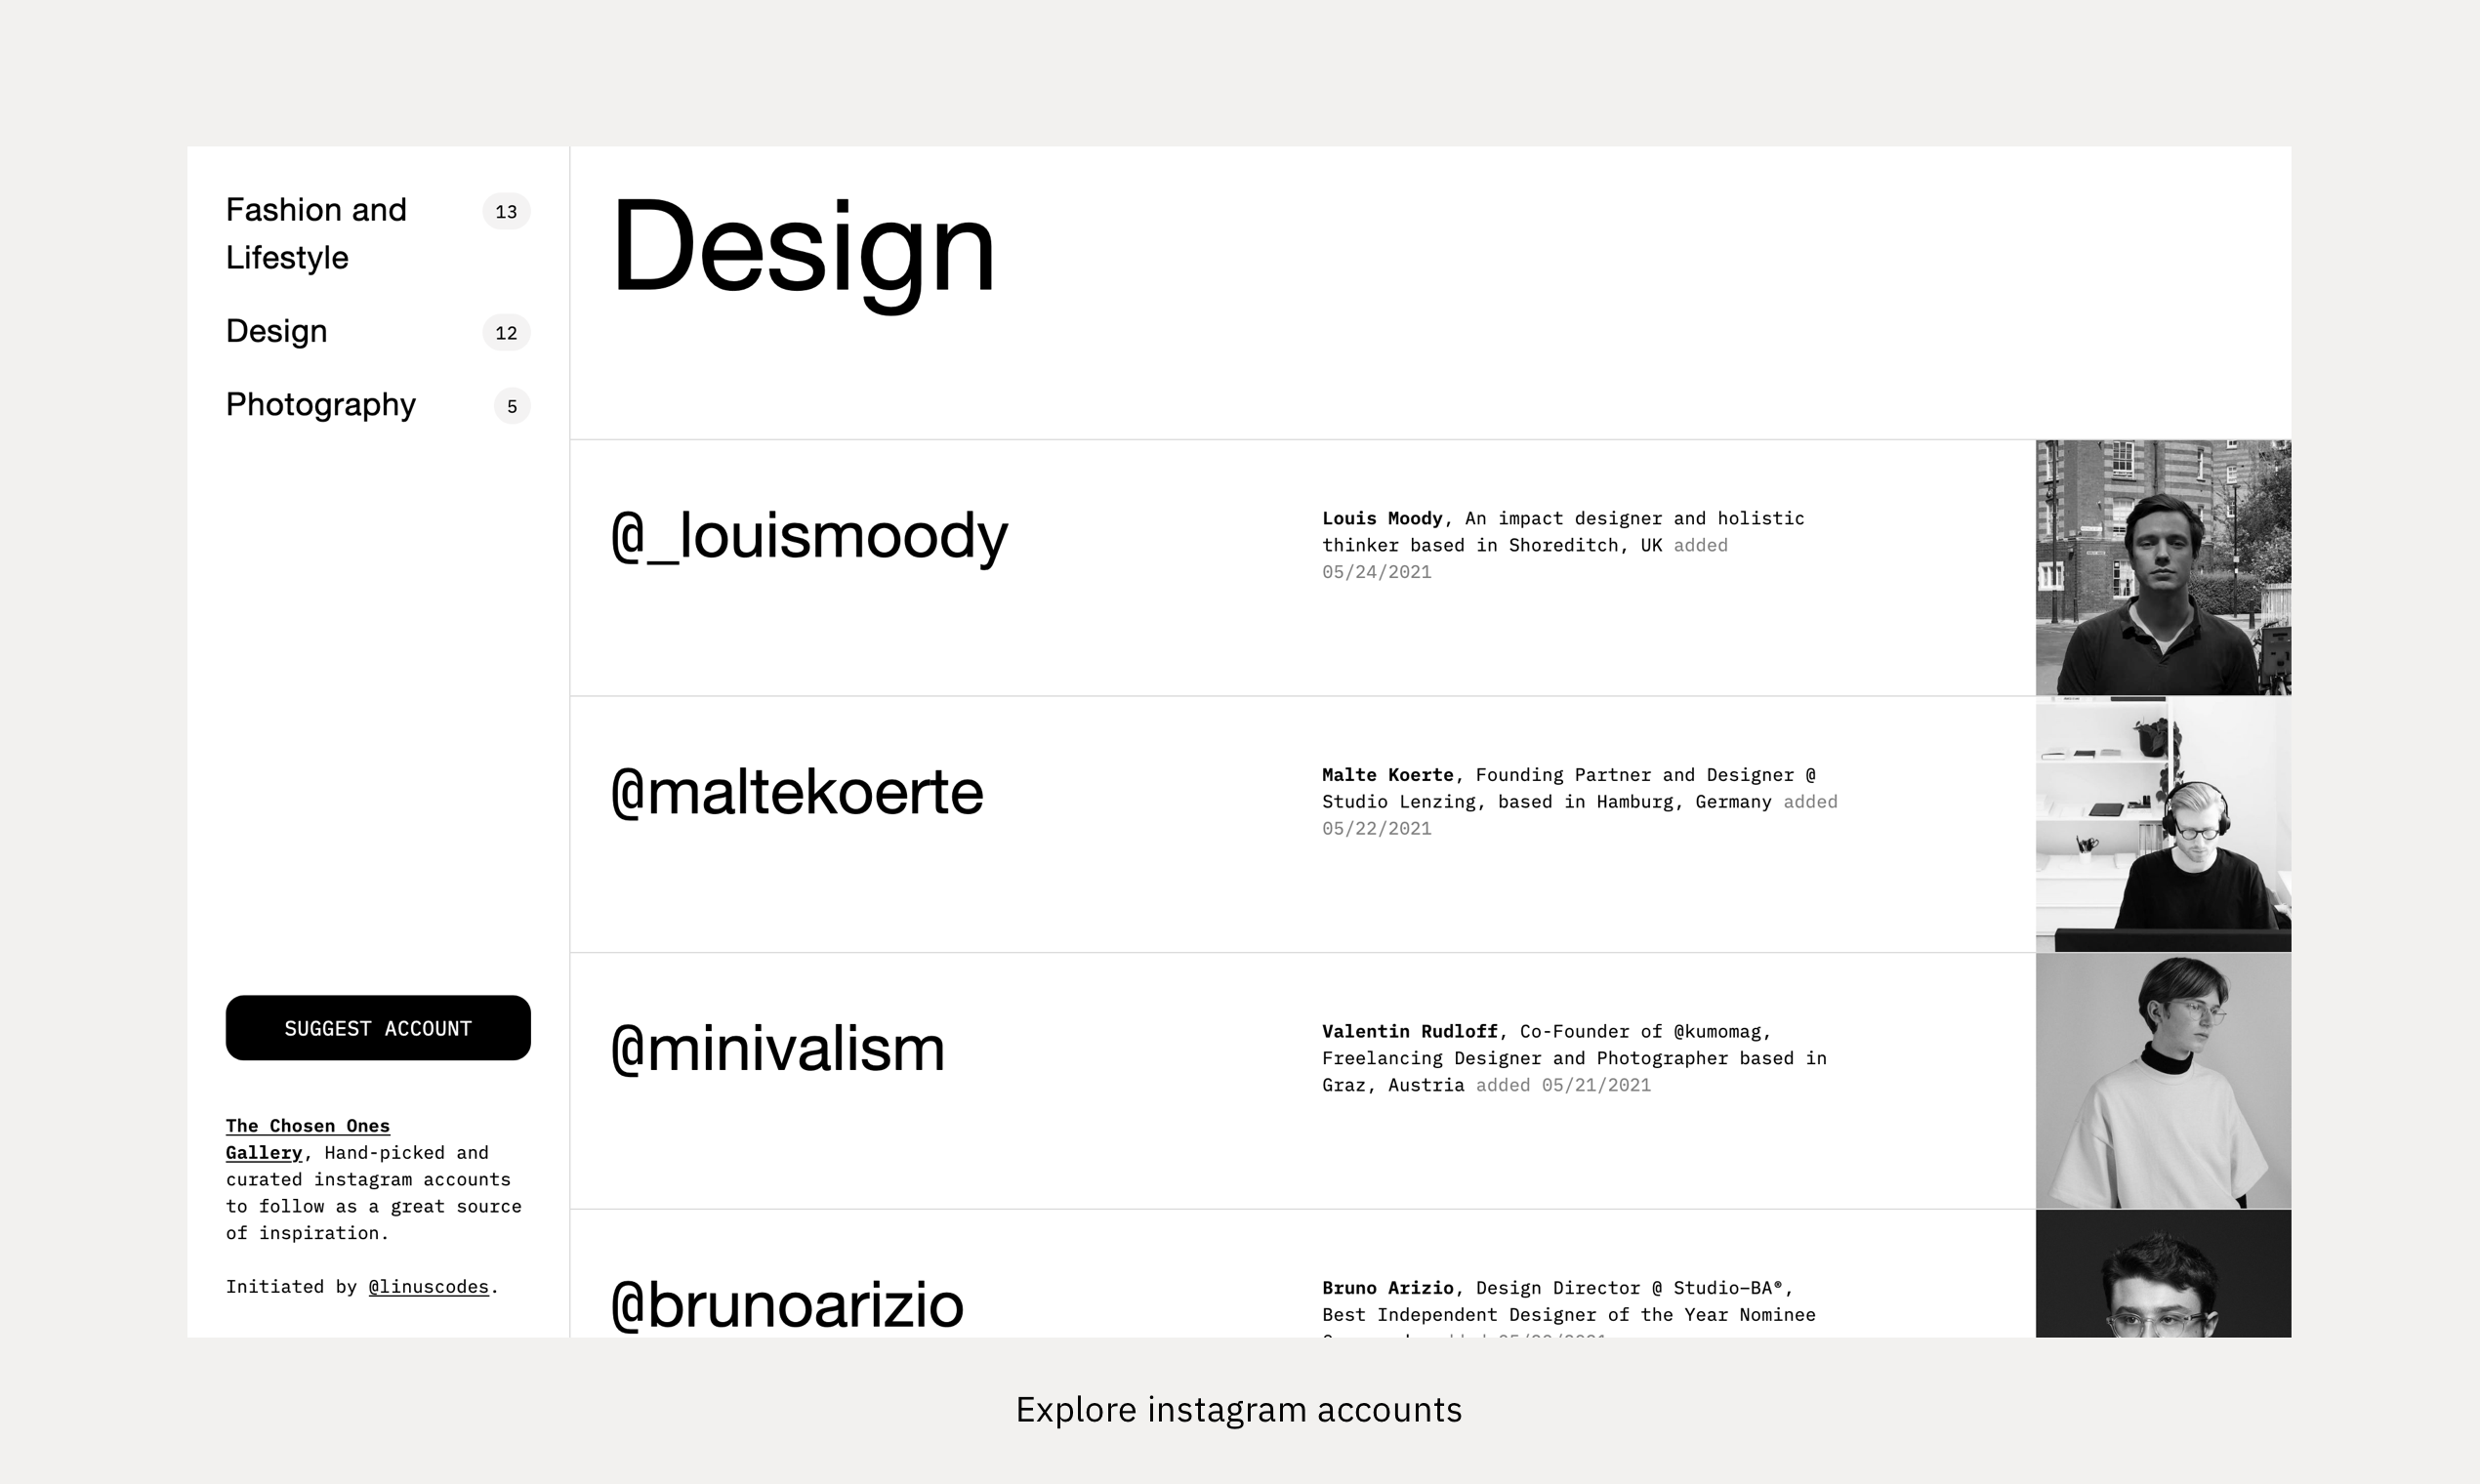Open the @_louismoody account handle
Image resolution: width=2480 pixels, height=1484 pixels.
tap(808, 536)
